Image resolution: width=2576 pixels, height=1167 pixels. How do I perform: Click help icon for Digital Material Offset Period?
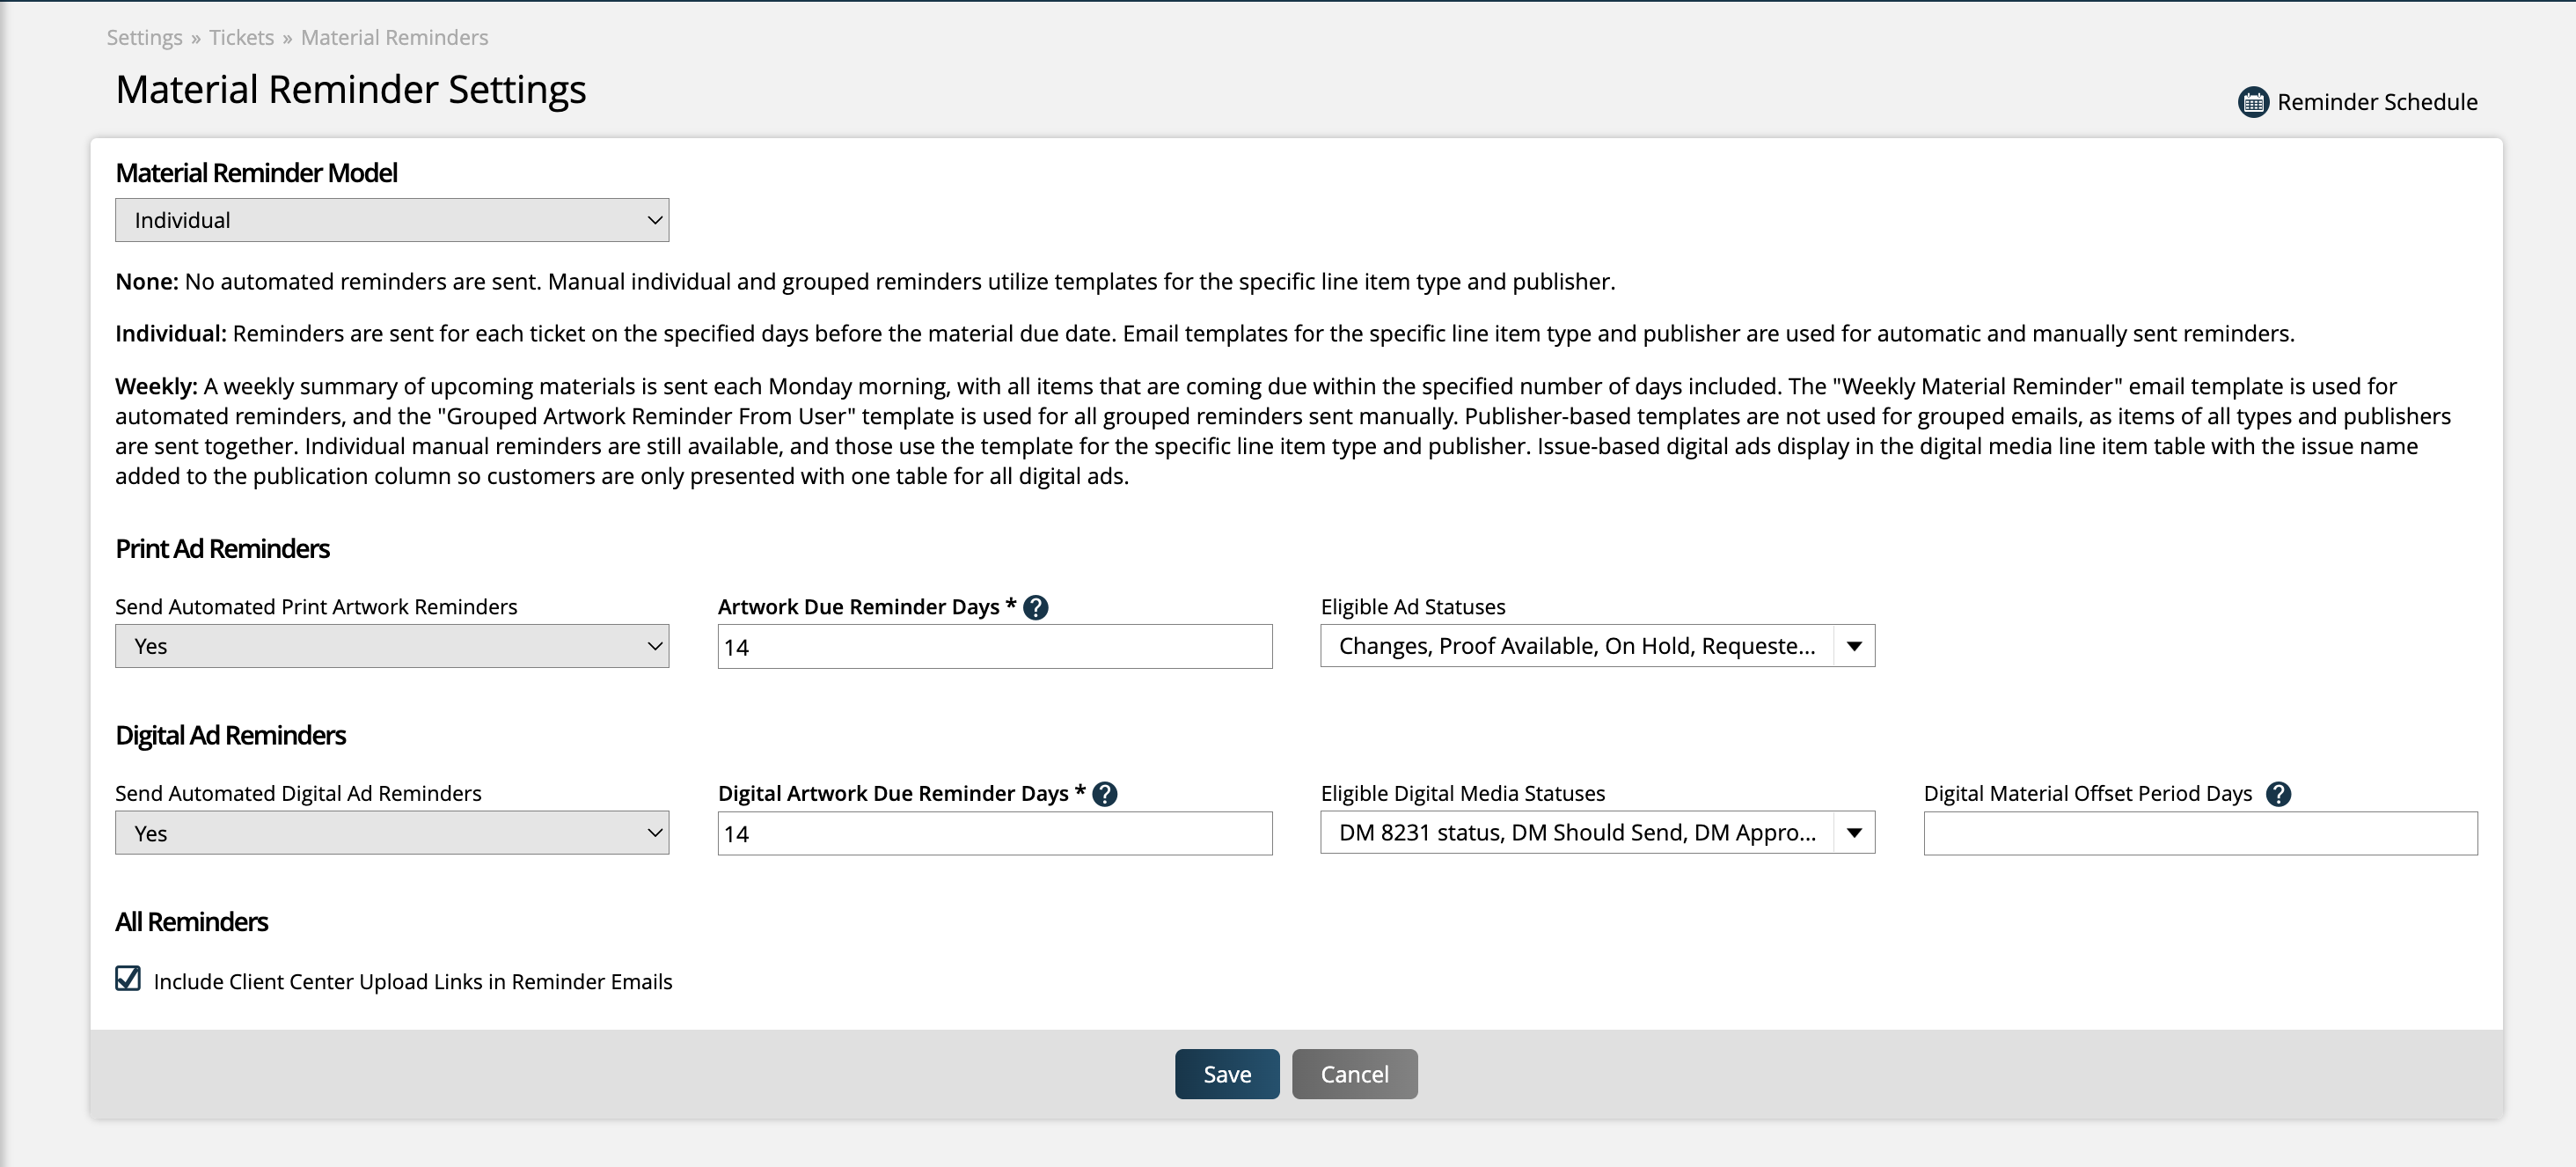[x=2278, y=794]
